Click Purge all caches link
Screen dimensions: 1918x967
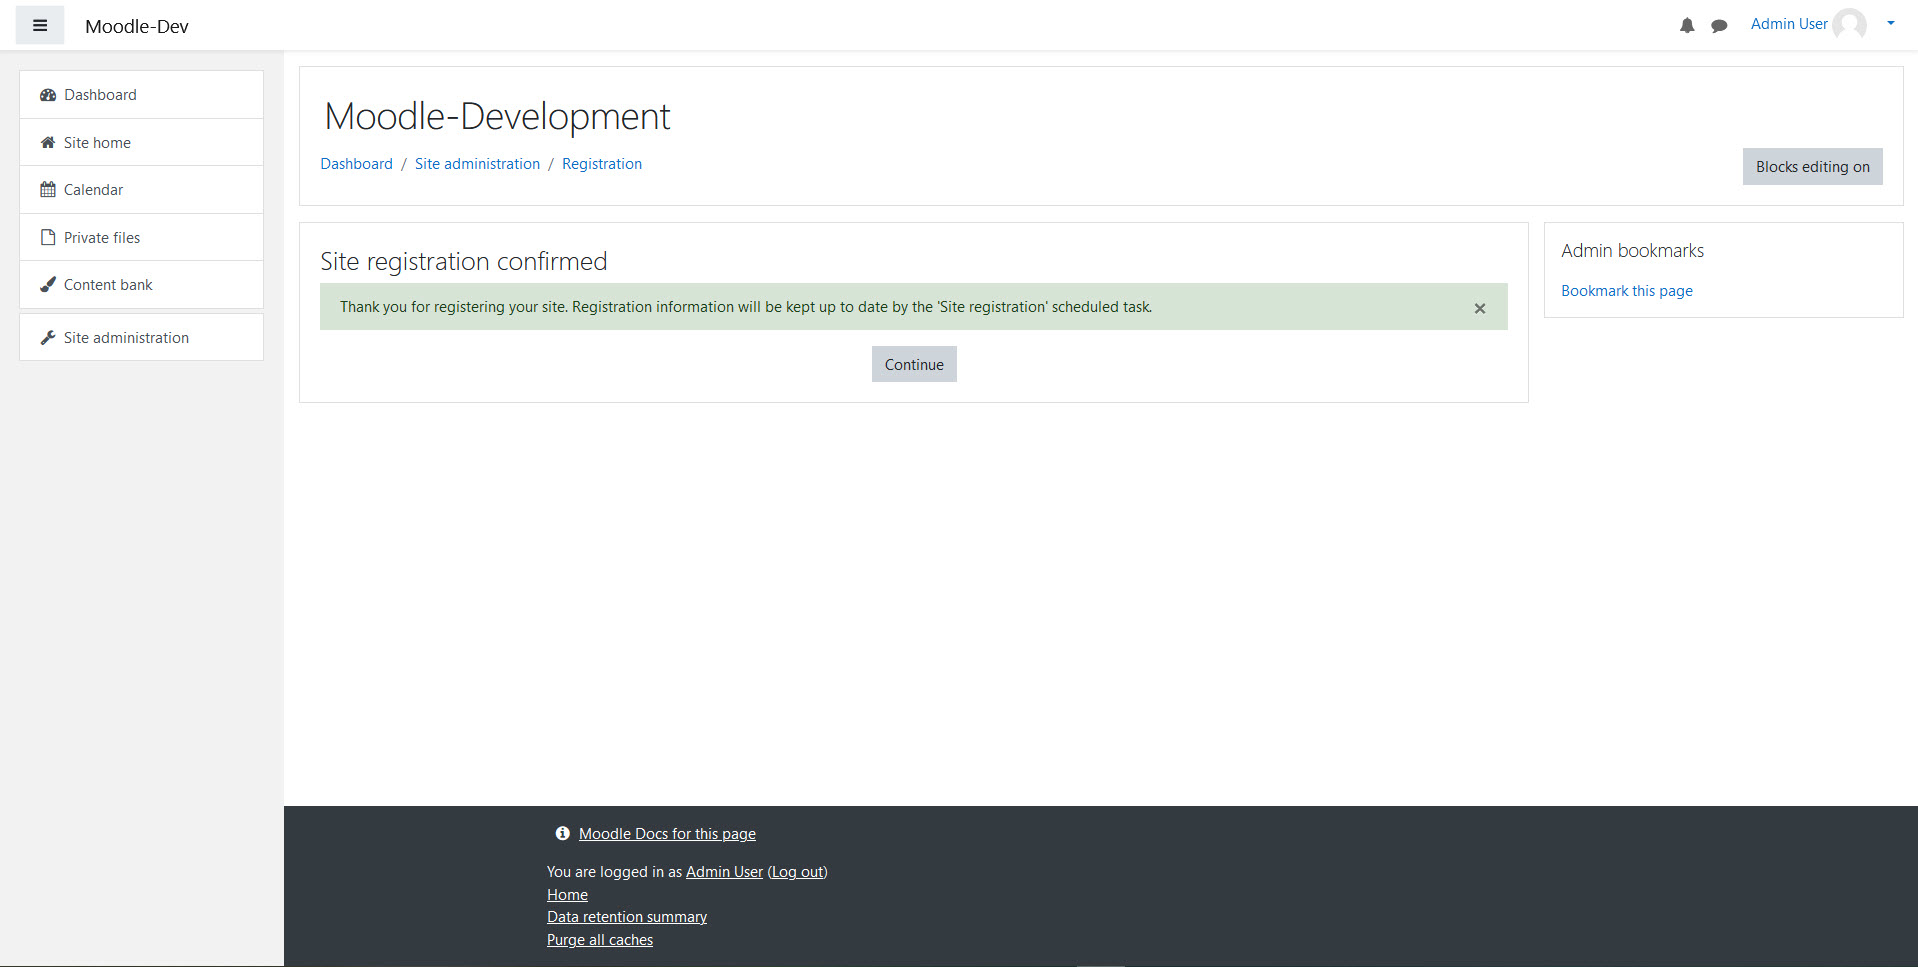600,940
